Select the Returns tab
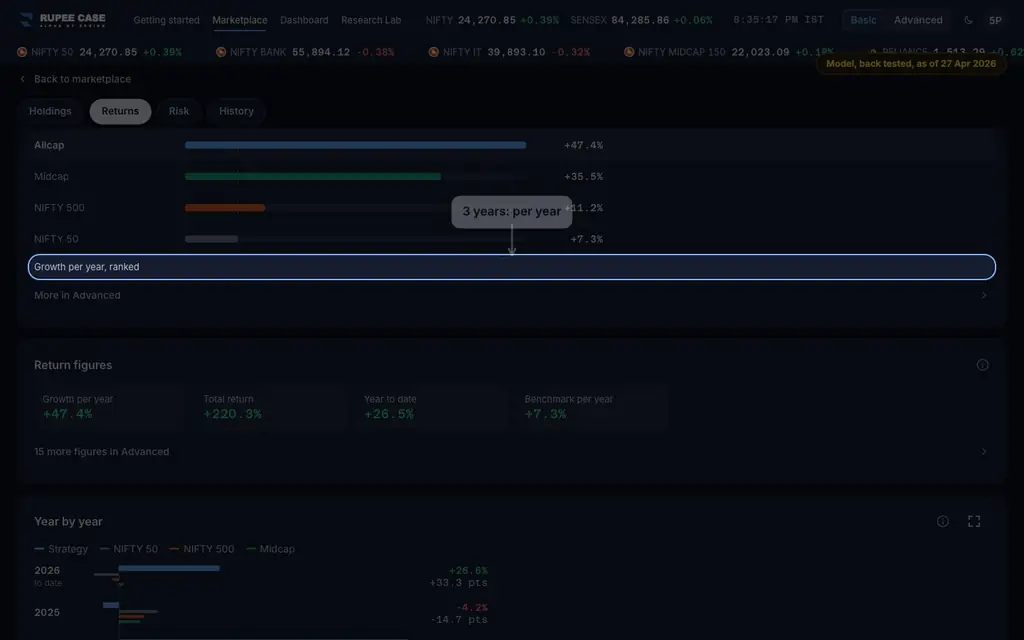The width and height of the screenshot is (1024, 640). pos(120,111)
